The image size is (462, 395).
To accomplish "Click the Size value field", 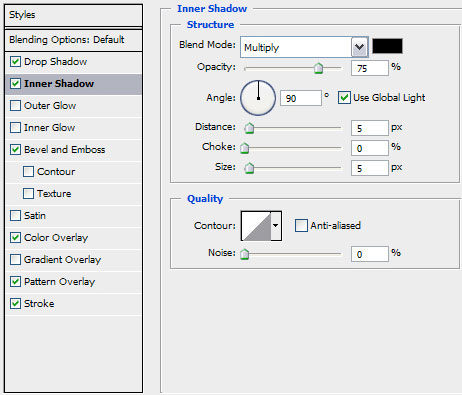I will (370, 168).
